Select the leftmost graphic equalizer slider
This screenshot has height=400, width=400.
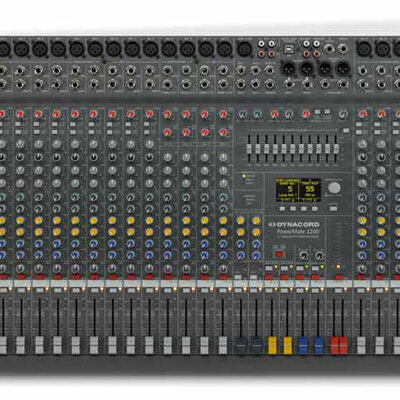[x=250, y=148]
